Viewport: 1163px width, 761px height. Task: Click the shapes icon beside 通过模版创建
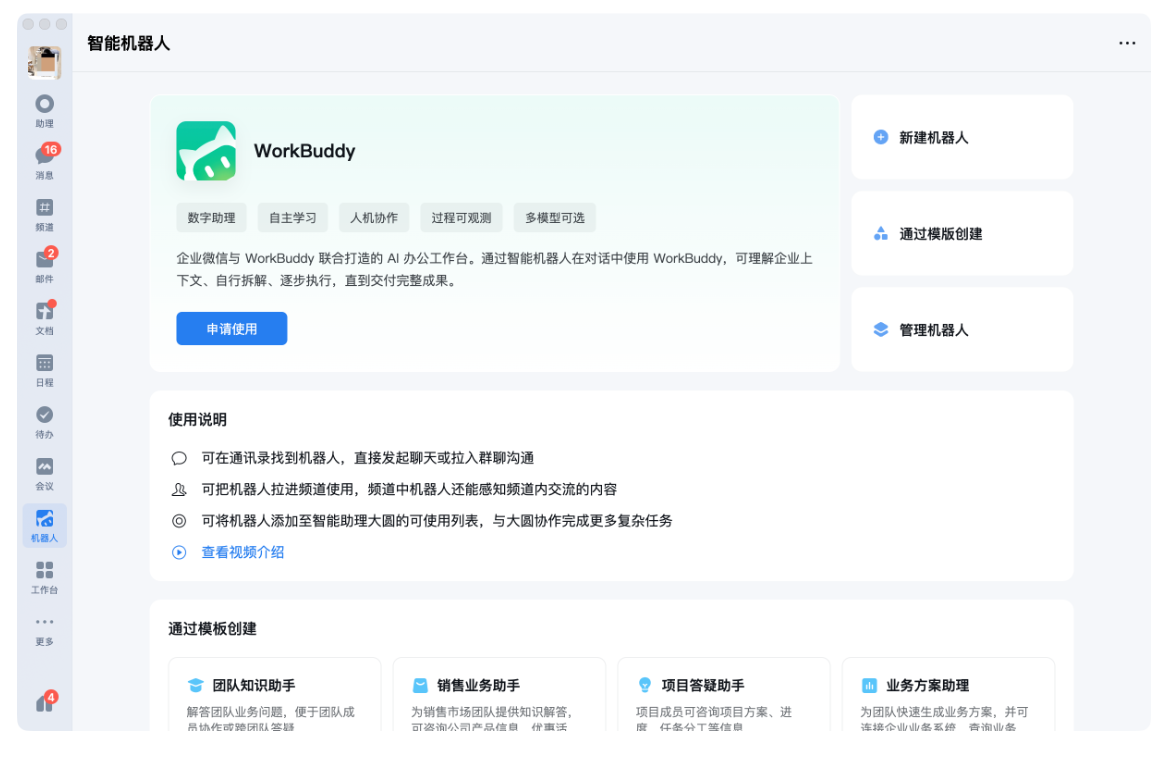(x=880, y=234)
